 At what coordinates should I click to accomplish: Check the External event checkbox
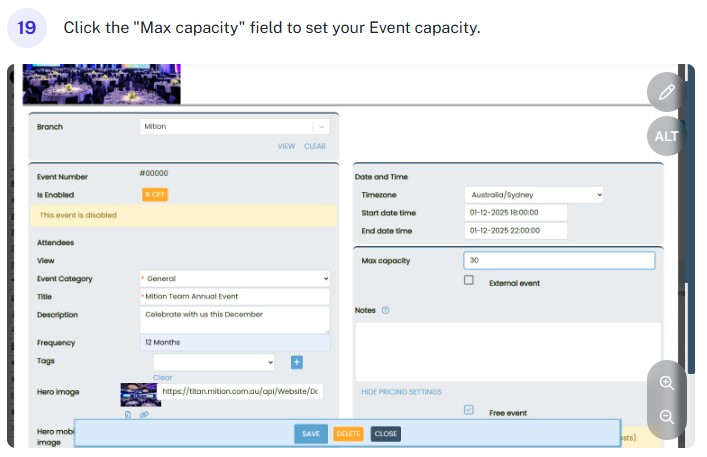pos(469,281)
